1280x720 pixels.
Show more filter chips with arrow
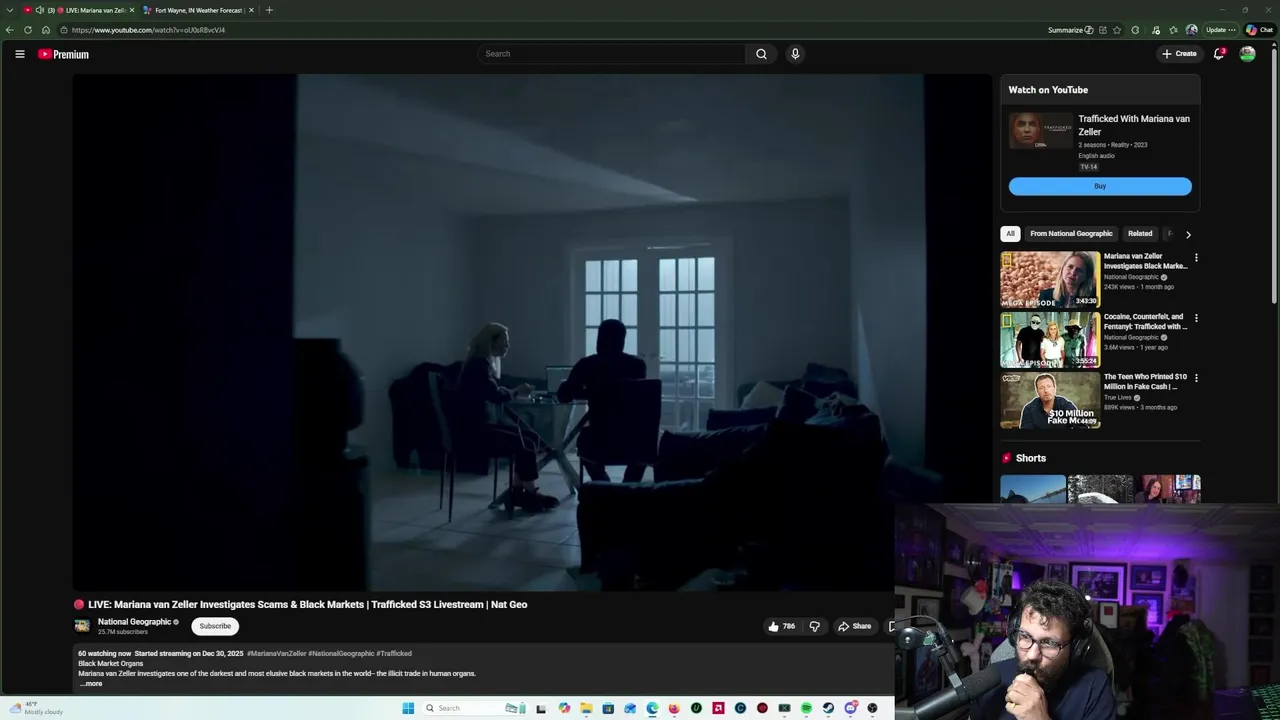[1188, 234]
